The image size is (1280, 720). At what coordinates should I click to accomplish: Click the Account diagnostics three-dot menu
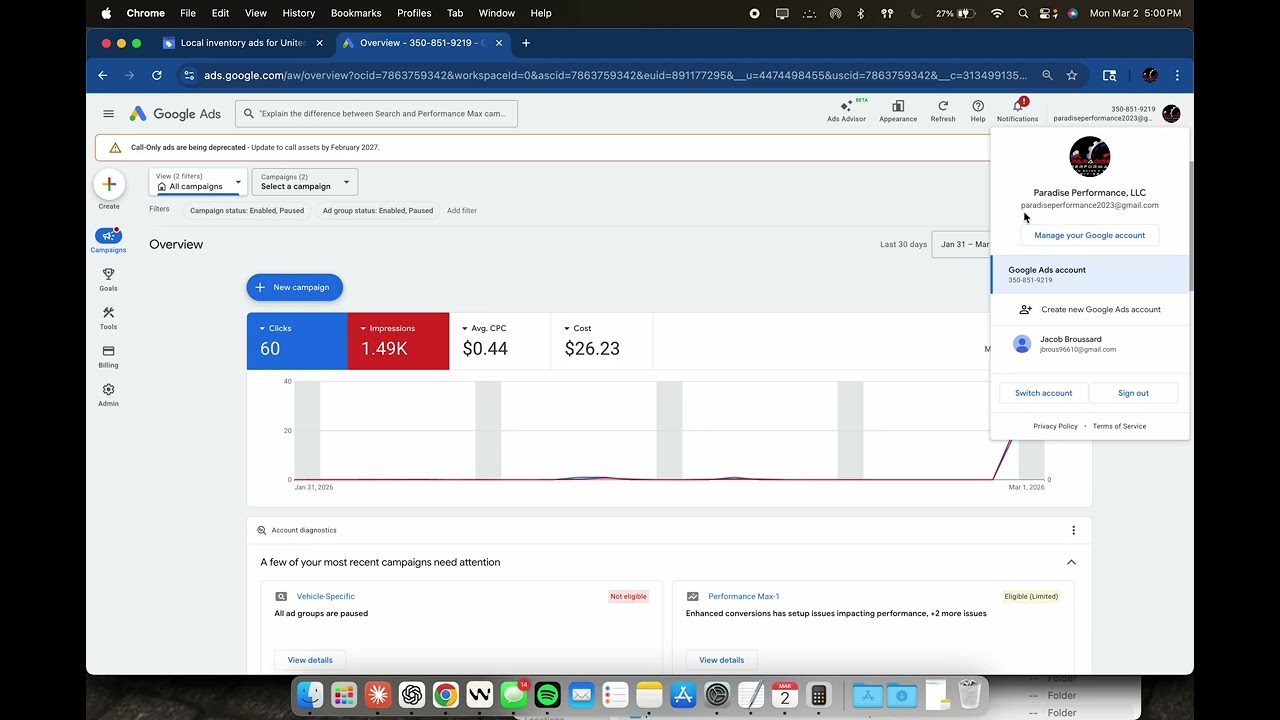point(1073,530)
